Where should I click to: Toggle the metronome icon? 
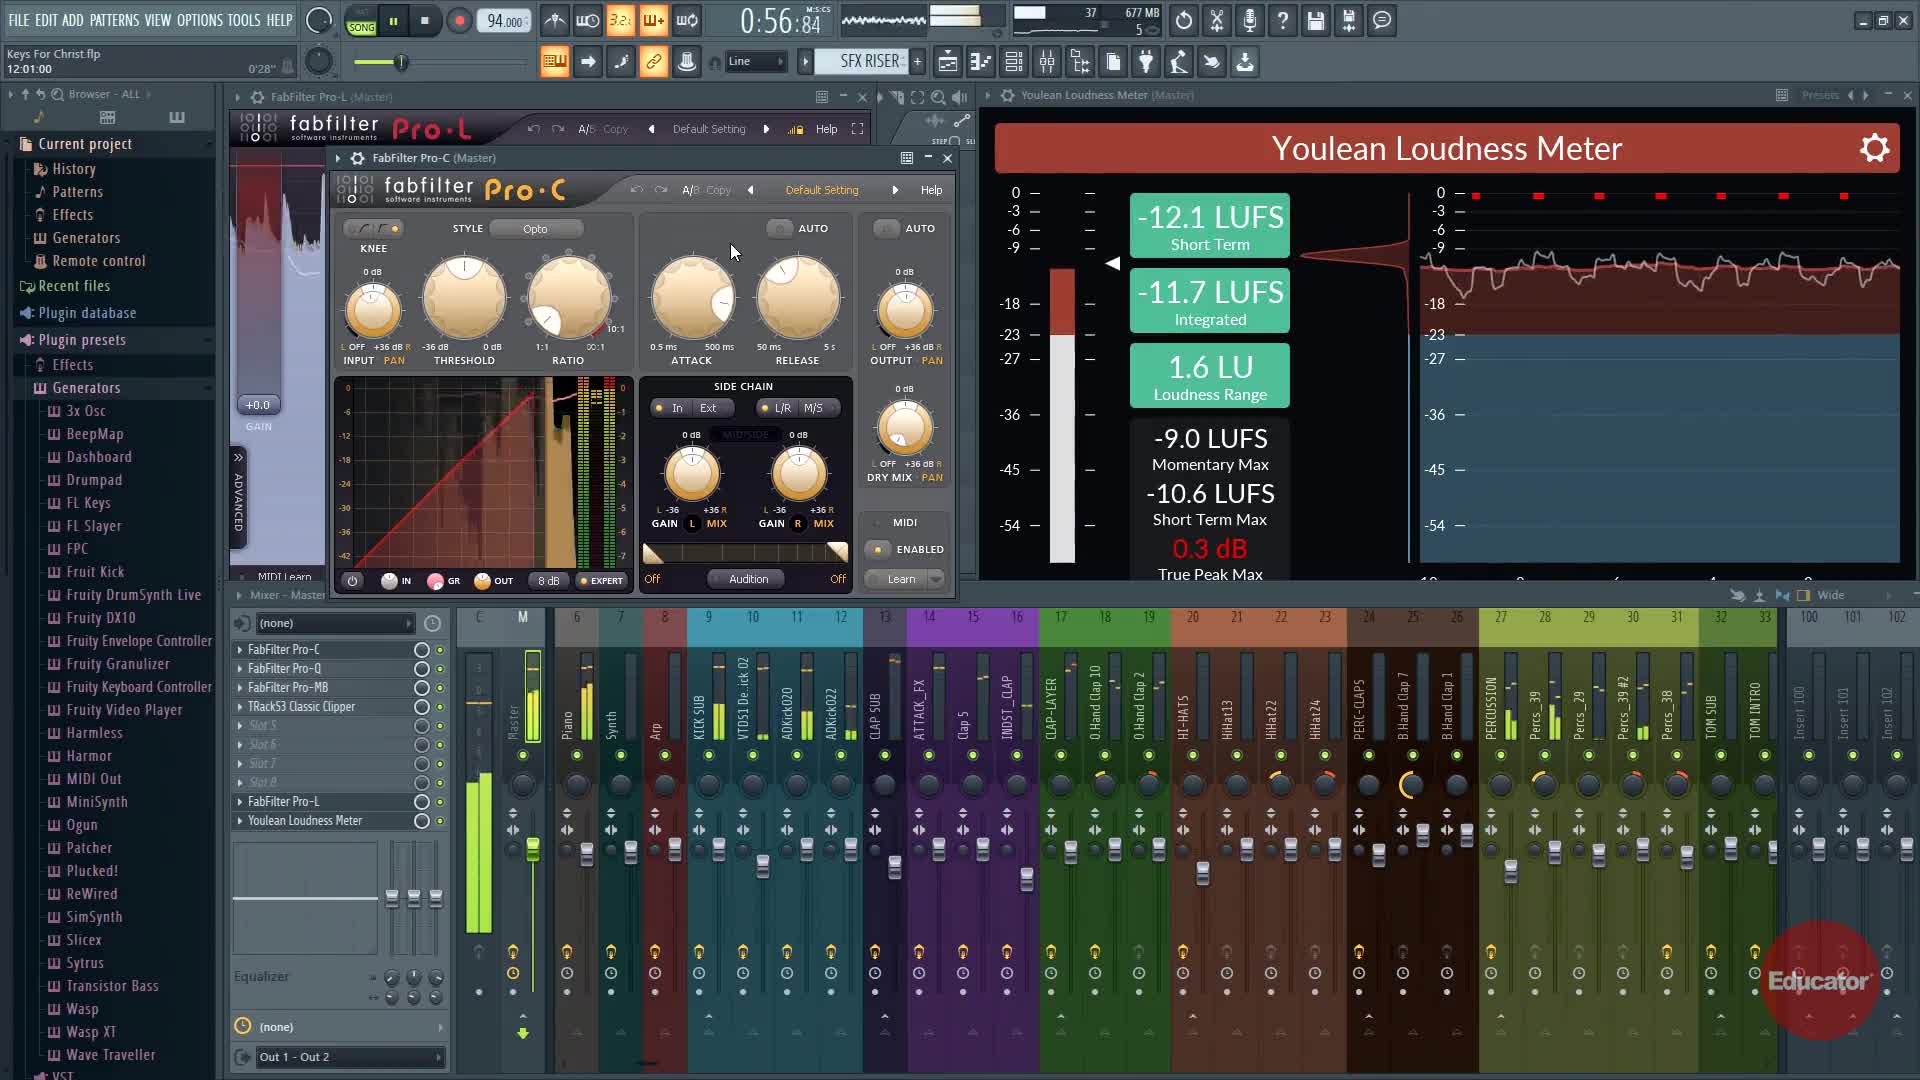click(x=555, y=21)
